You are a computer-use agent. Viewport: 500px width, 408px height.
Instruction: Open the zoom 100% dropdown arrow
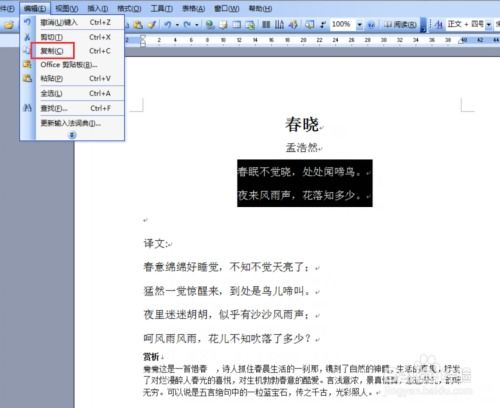[359, 25]
